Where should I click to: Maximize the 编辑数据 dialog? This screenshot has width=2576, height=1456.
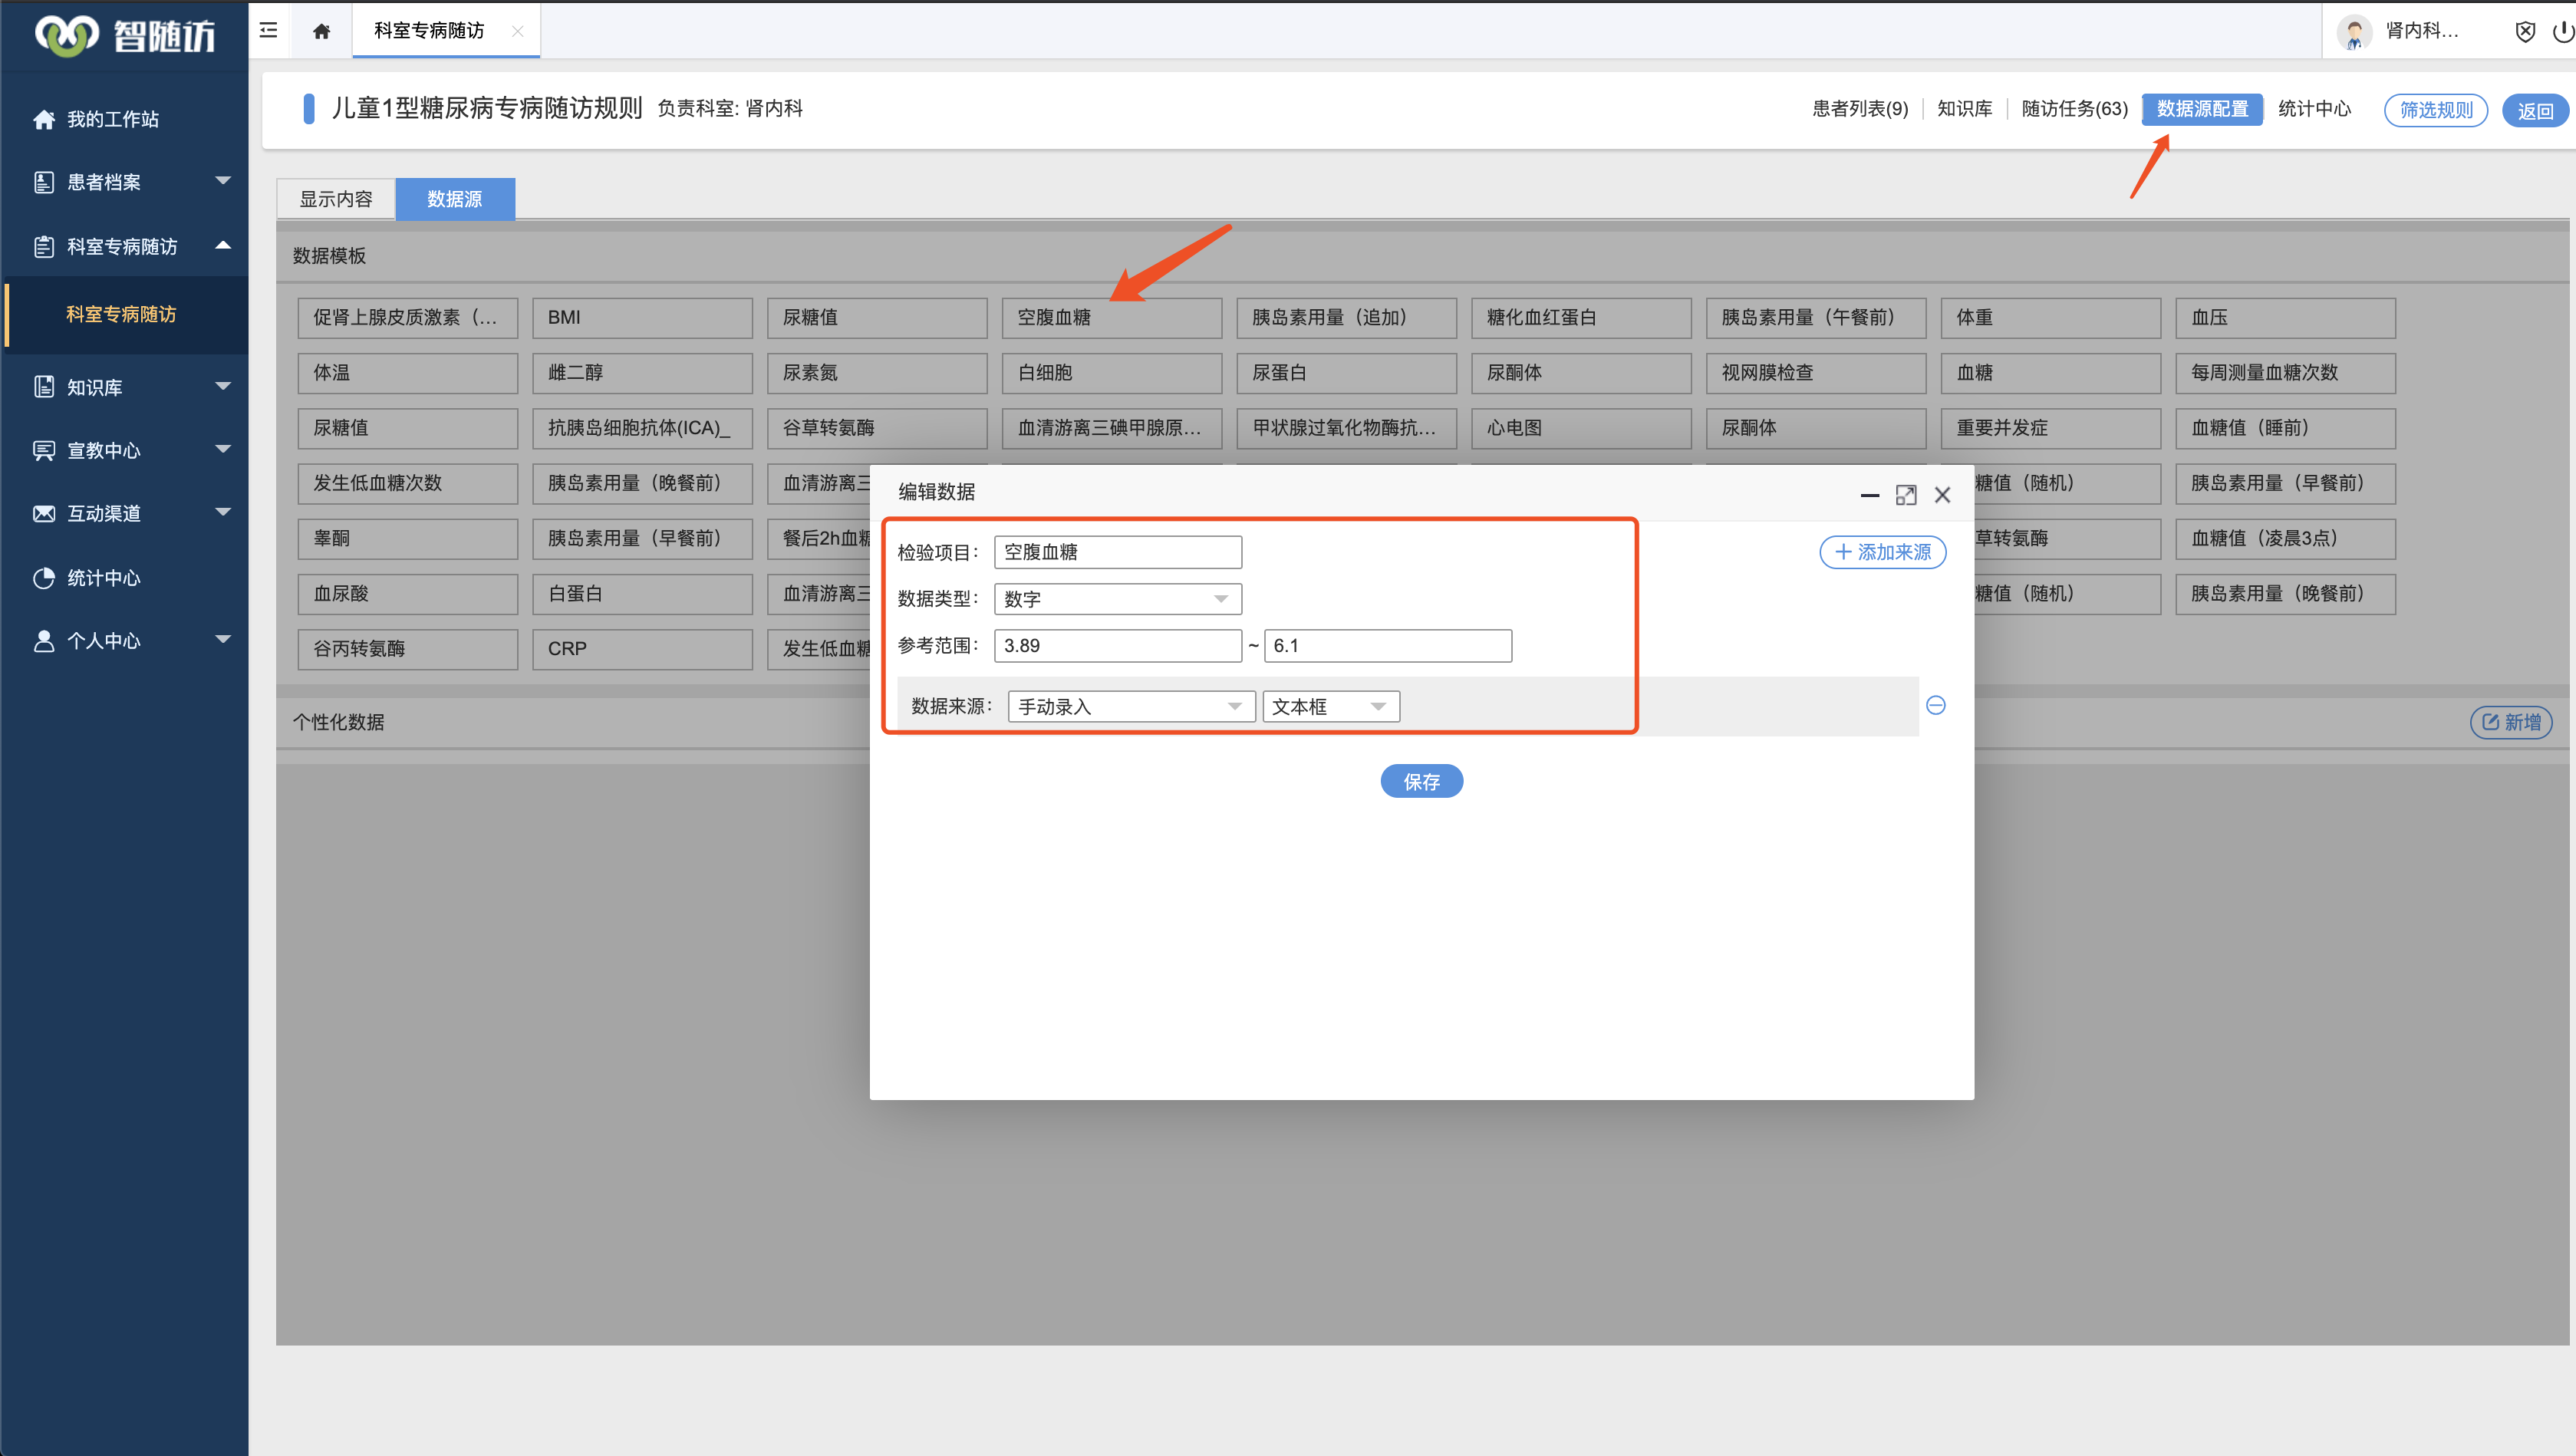click(1906, 495)
